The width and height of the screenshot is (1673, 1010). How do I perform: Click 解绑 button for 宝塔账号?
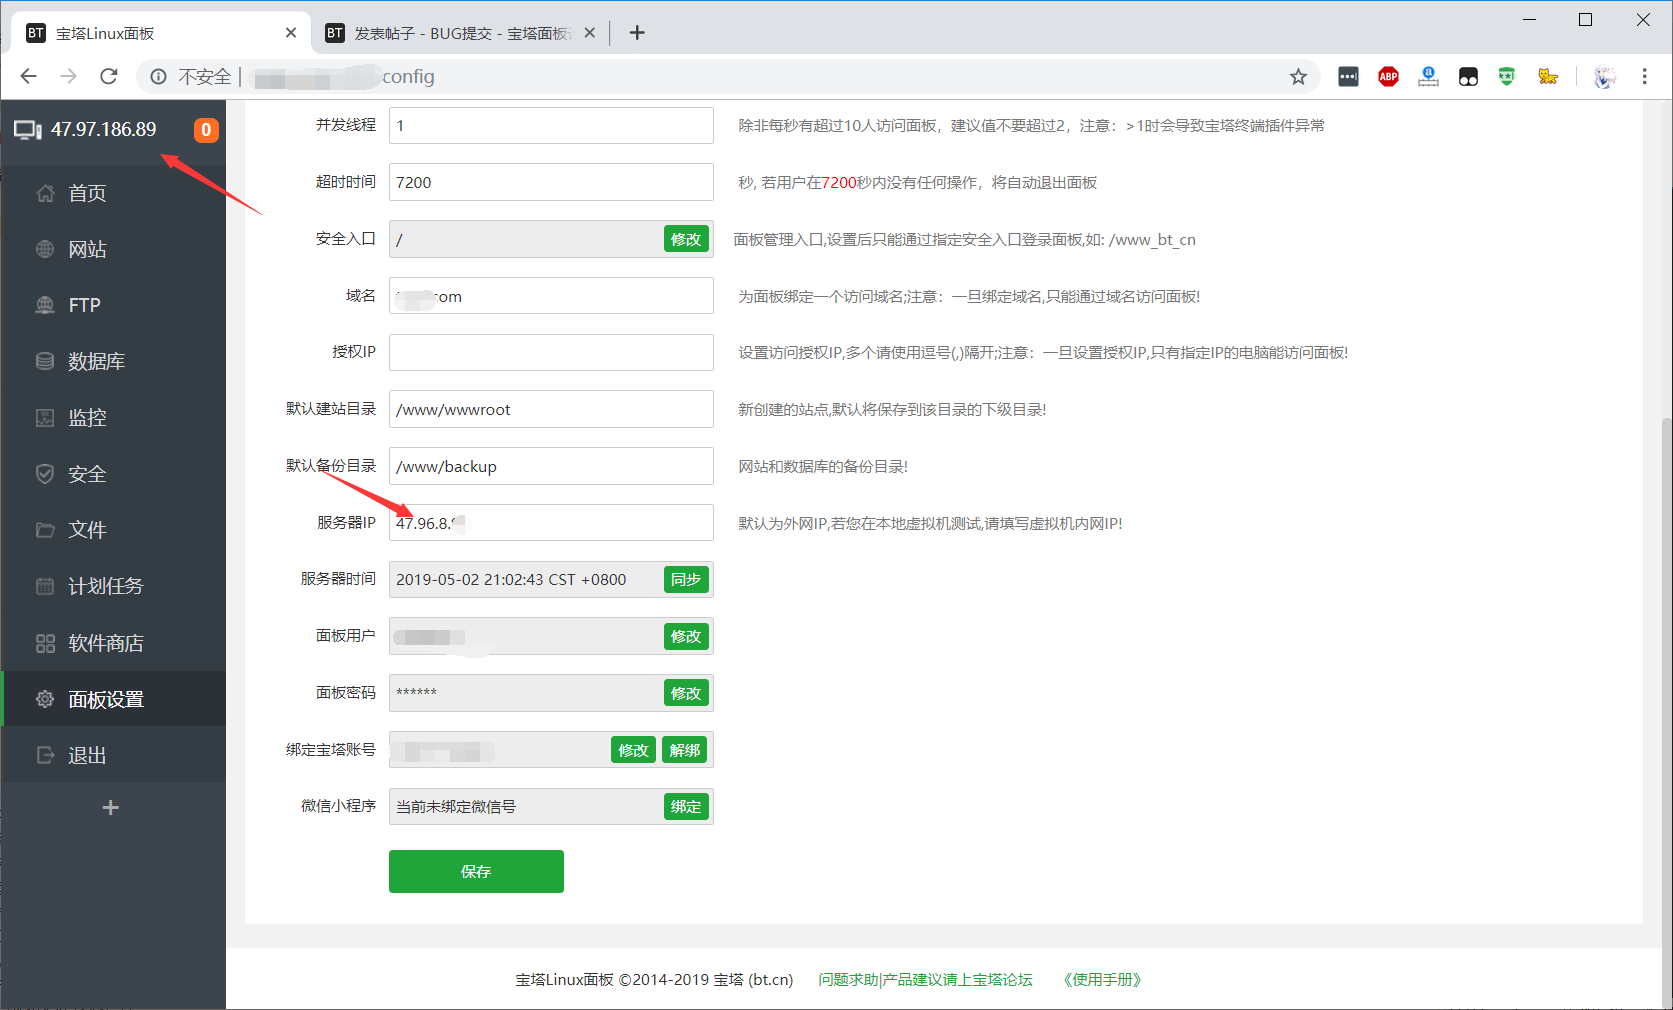[x=685, y=750]
